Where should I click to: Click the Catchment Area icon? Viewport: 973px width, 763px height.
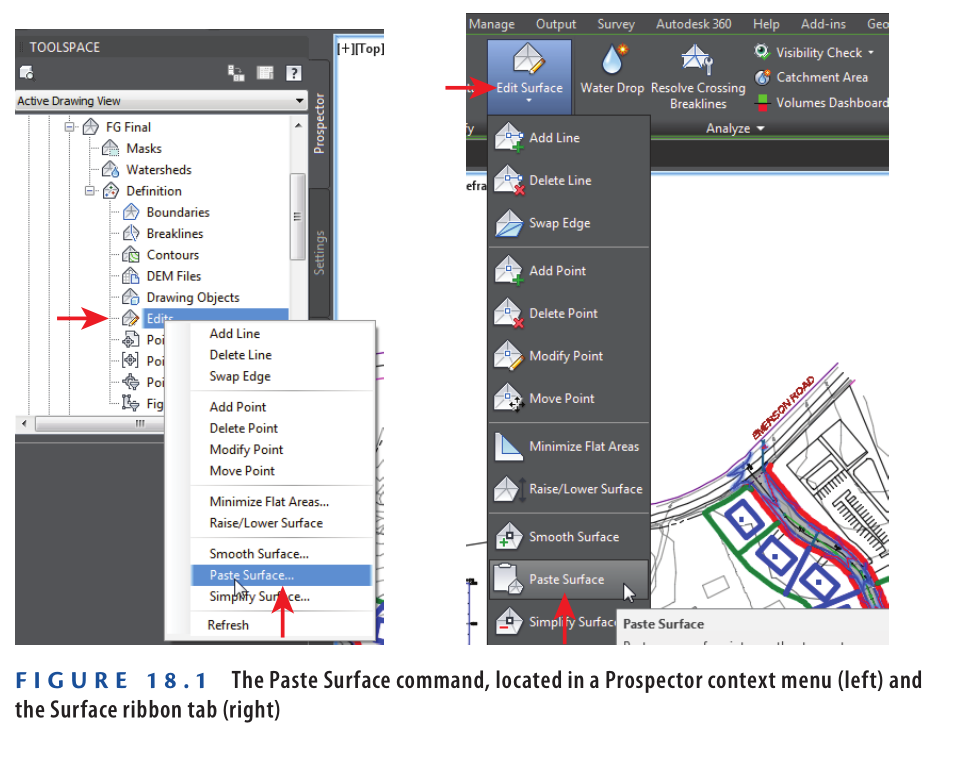[x=762, y=78]
